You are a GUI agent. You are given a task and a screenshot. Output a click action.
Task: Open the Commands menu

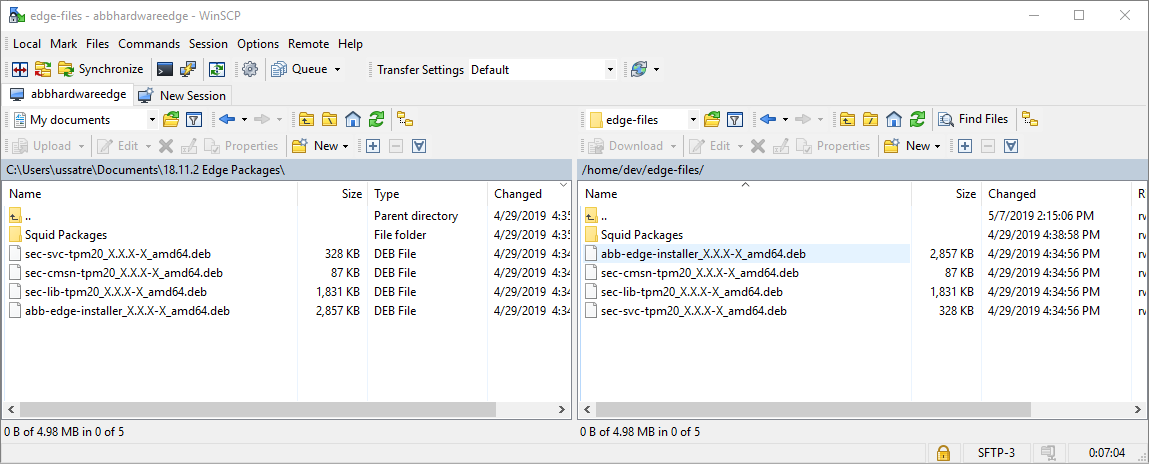tap(149, 44)
